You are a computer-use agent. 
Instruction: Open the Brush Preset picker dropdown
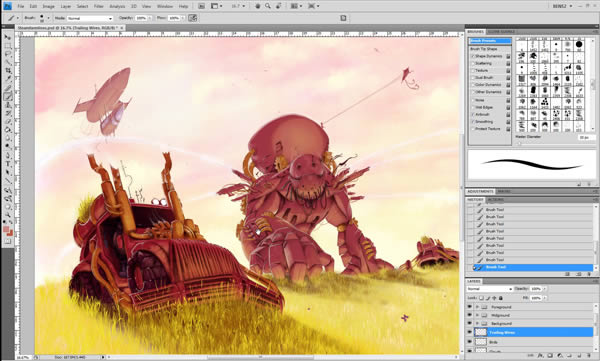48,18
